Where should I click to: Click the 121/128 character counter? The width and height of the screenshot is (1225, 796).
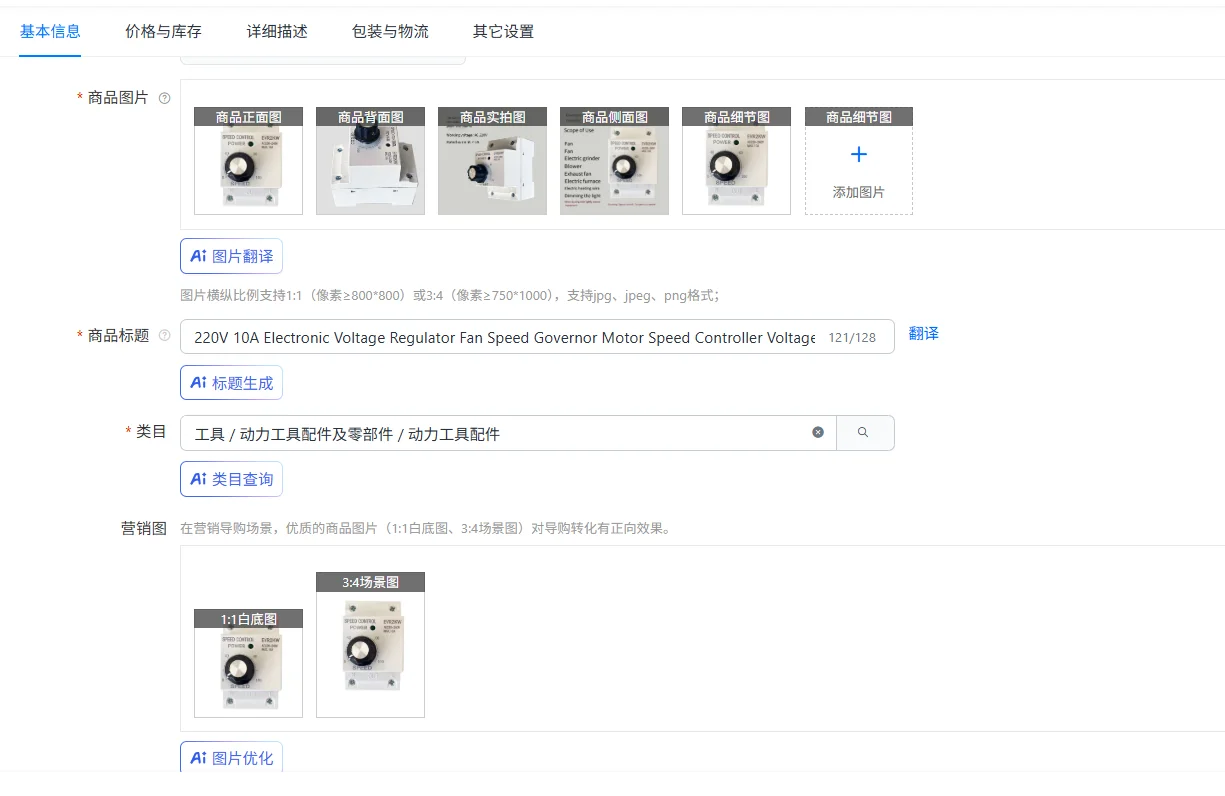tap(852, 338)
